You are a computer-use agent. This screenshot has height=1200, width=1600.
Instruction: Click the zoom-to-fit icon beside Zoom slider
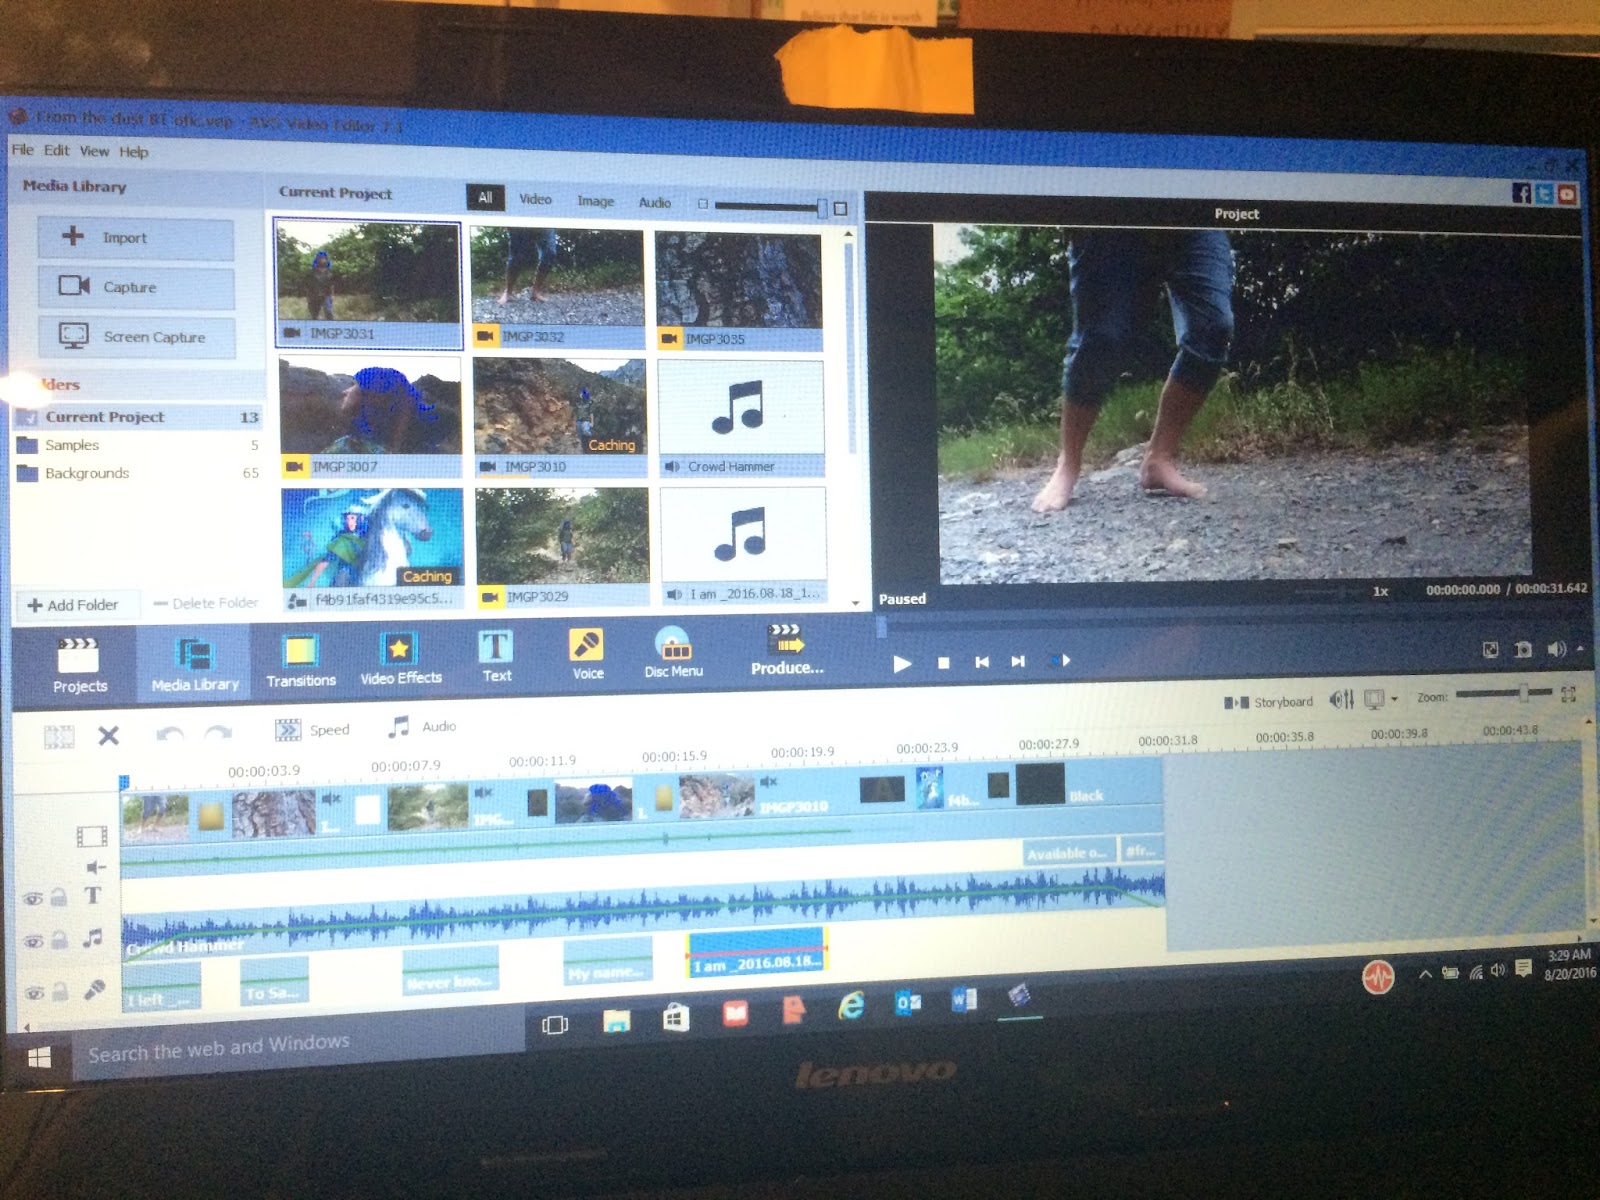point(1568,693)
